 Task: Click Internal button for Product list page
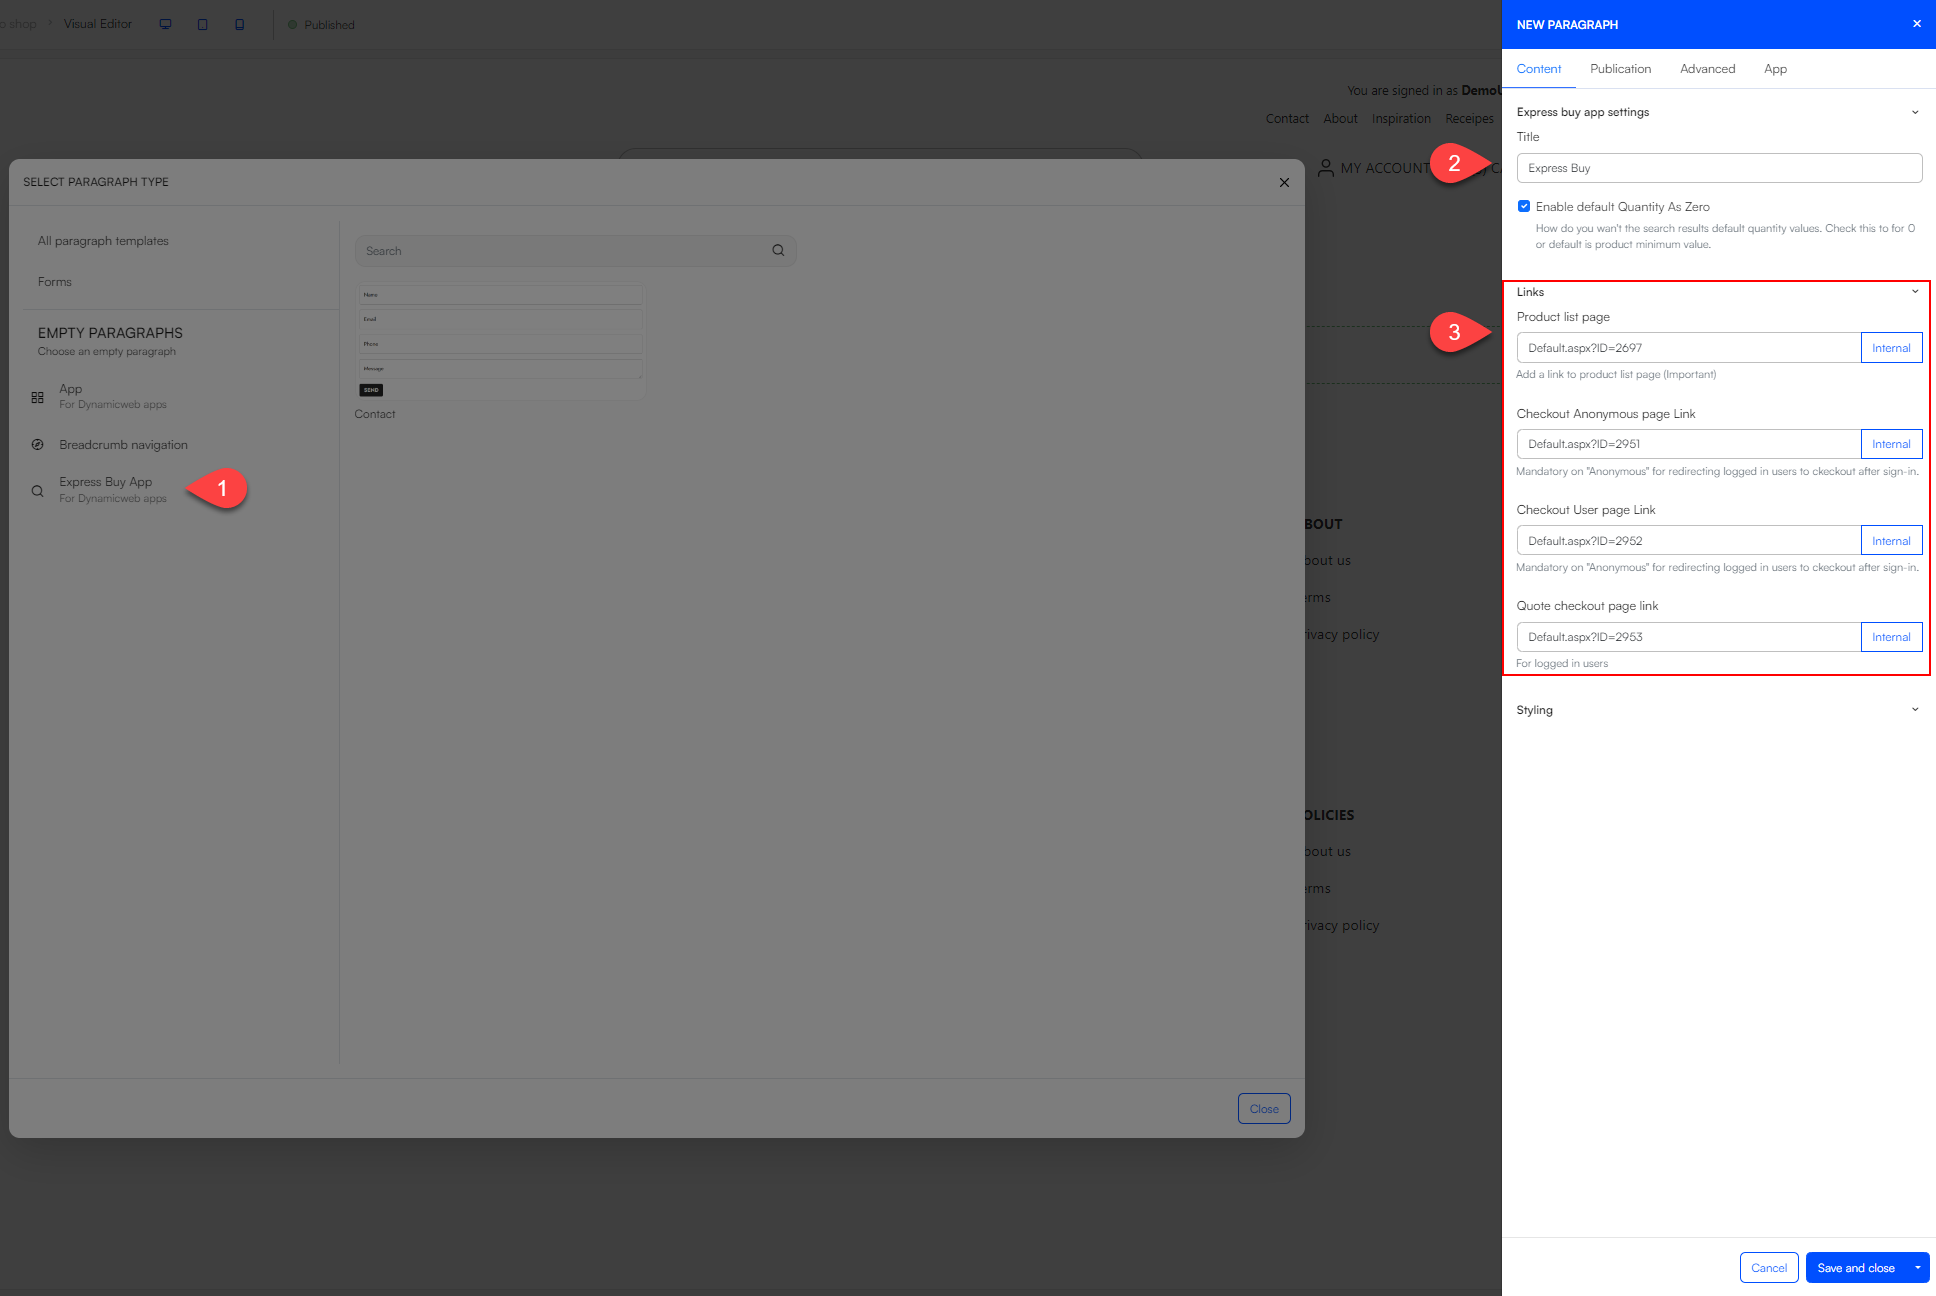(x=1891, y=348)
